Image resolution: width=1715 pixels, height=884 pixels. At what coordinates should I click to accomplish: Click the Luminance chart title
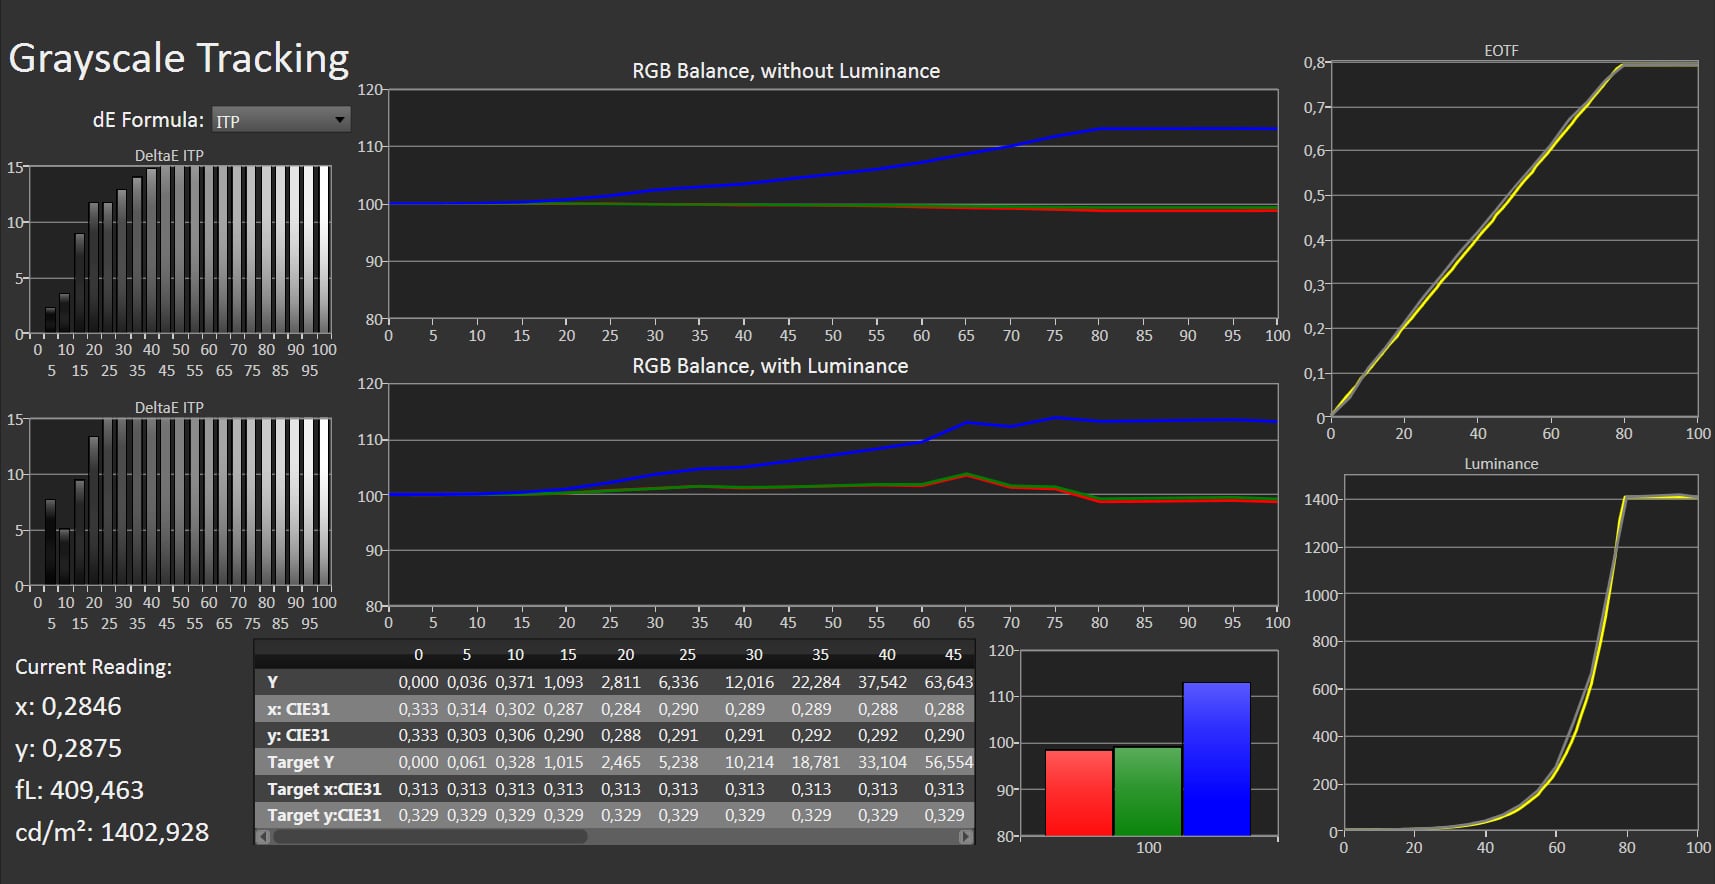[x=1501, y=464]
